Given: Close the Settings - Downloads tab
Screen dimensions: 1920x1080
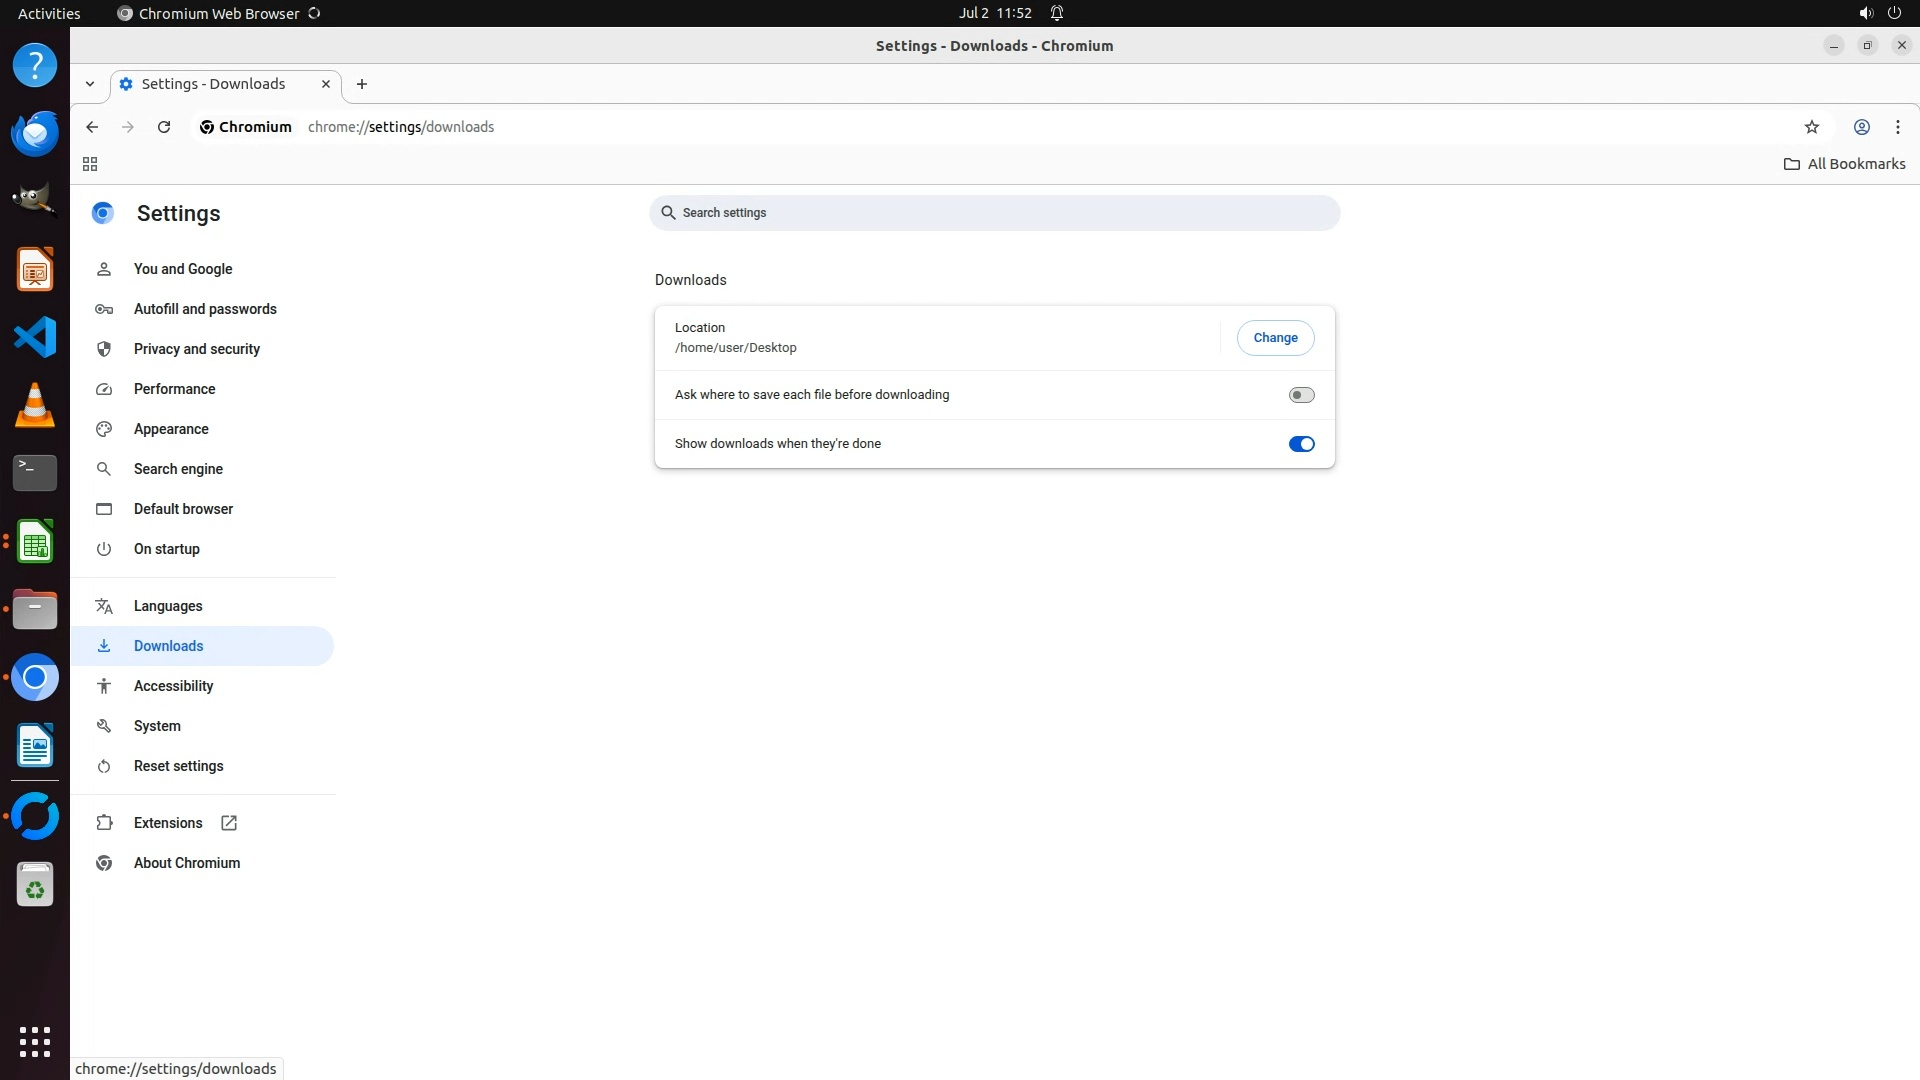Looking at the screenshot, I should [325, 84].
